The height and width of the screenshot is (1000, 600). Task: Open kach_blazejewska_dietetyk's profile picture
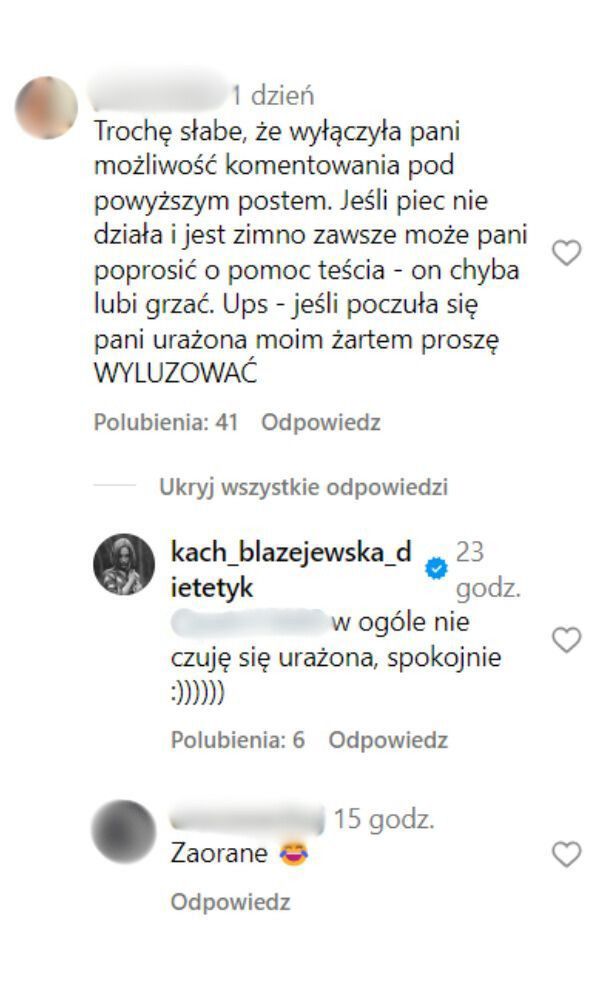124,564
